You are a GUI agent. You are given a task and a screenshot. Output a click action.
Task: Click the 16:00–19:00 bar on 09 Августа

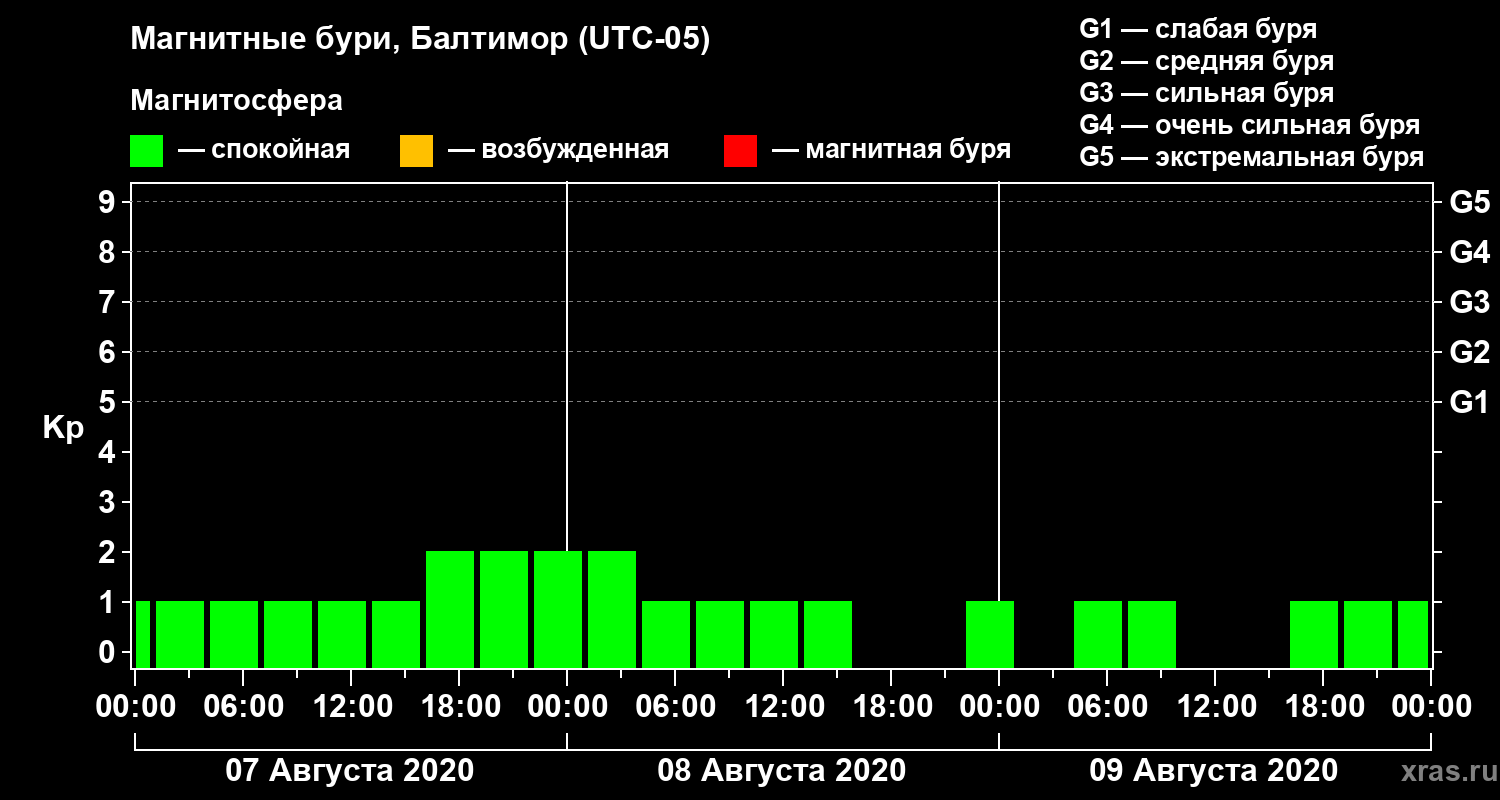(1314, 634)
